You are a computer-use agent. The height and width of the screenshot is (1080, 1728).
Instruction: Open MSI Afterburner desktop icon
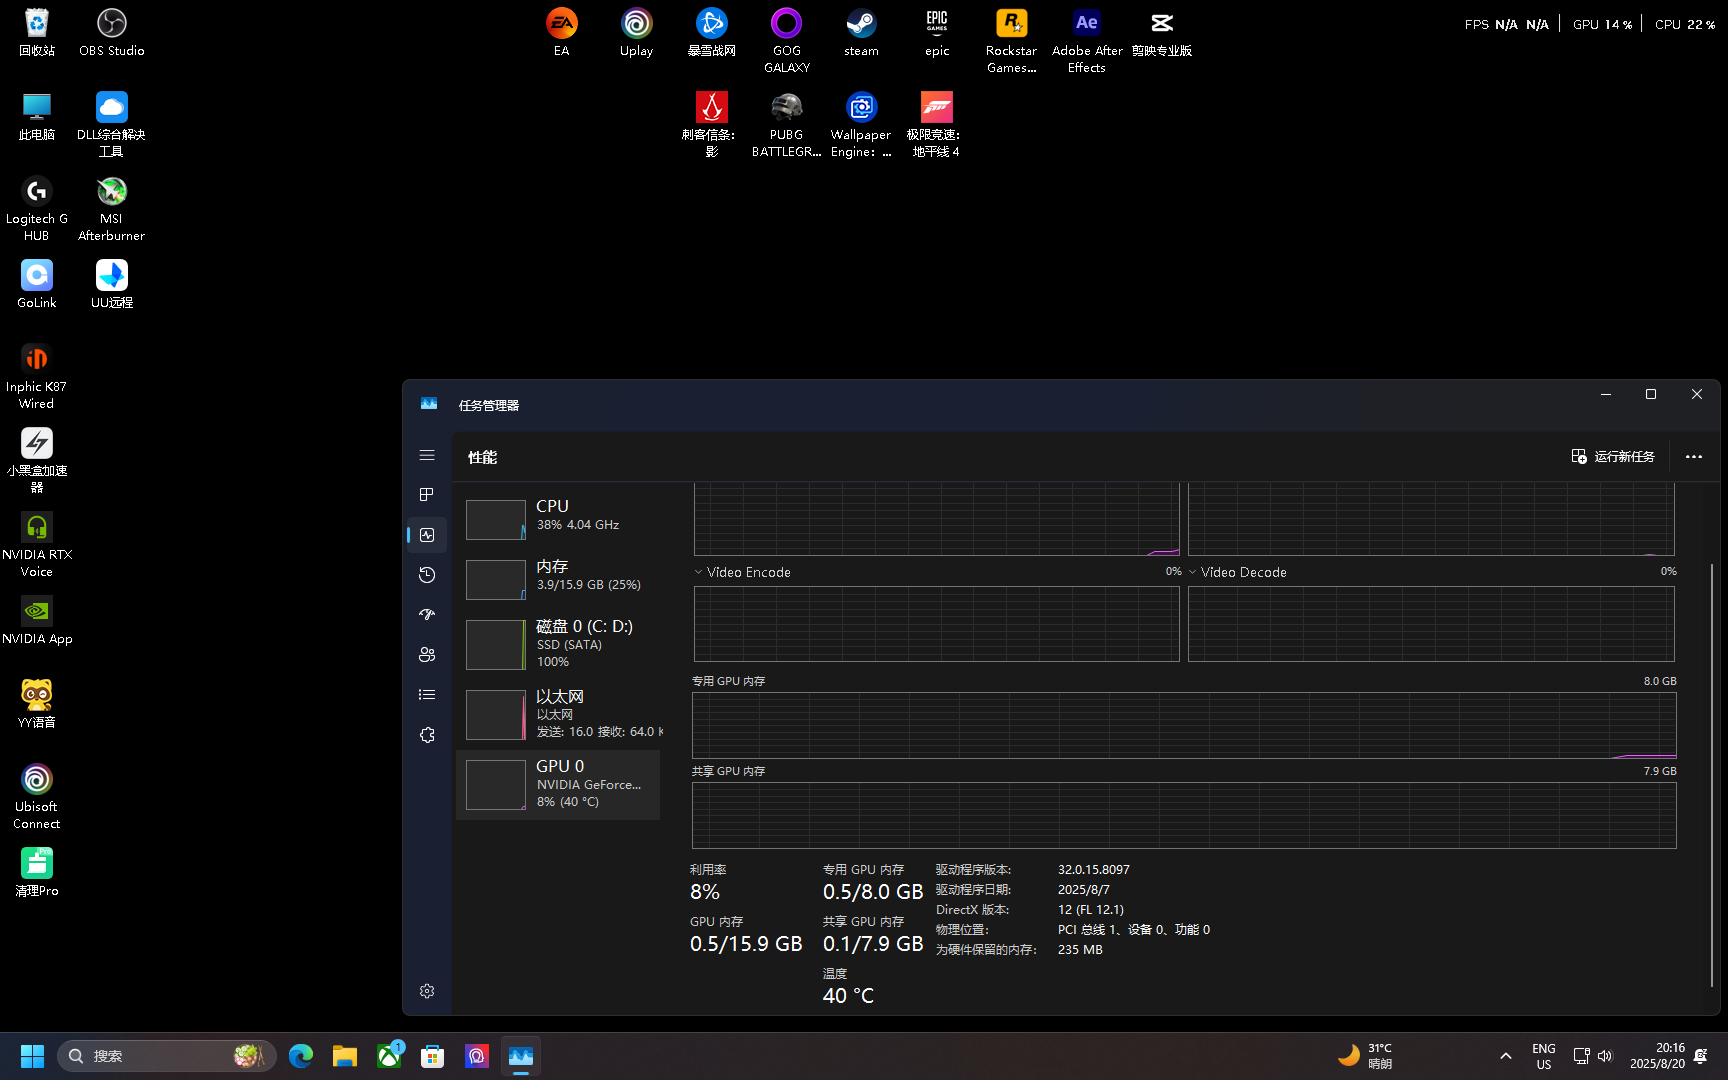(x=112, y=208)
